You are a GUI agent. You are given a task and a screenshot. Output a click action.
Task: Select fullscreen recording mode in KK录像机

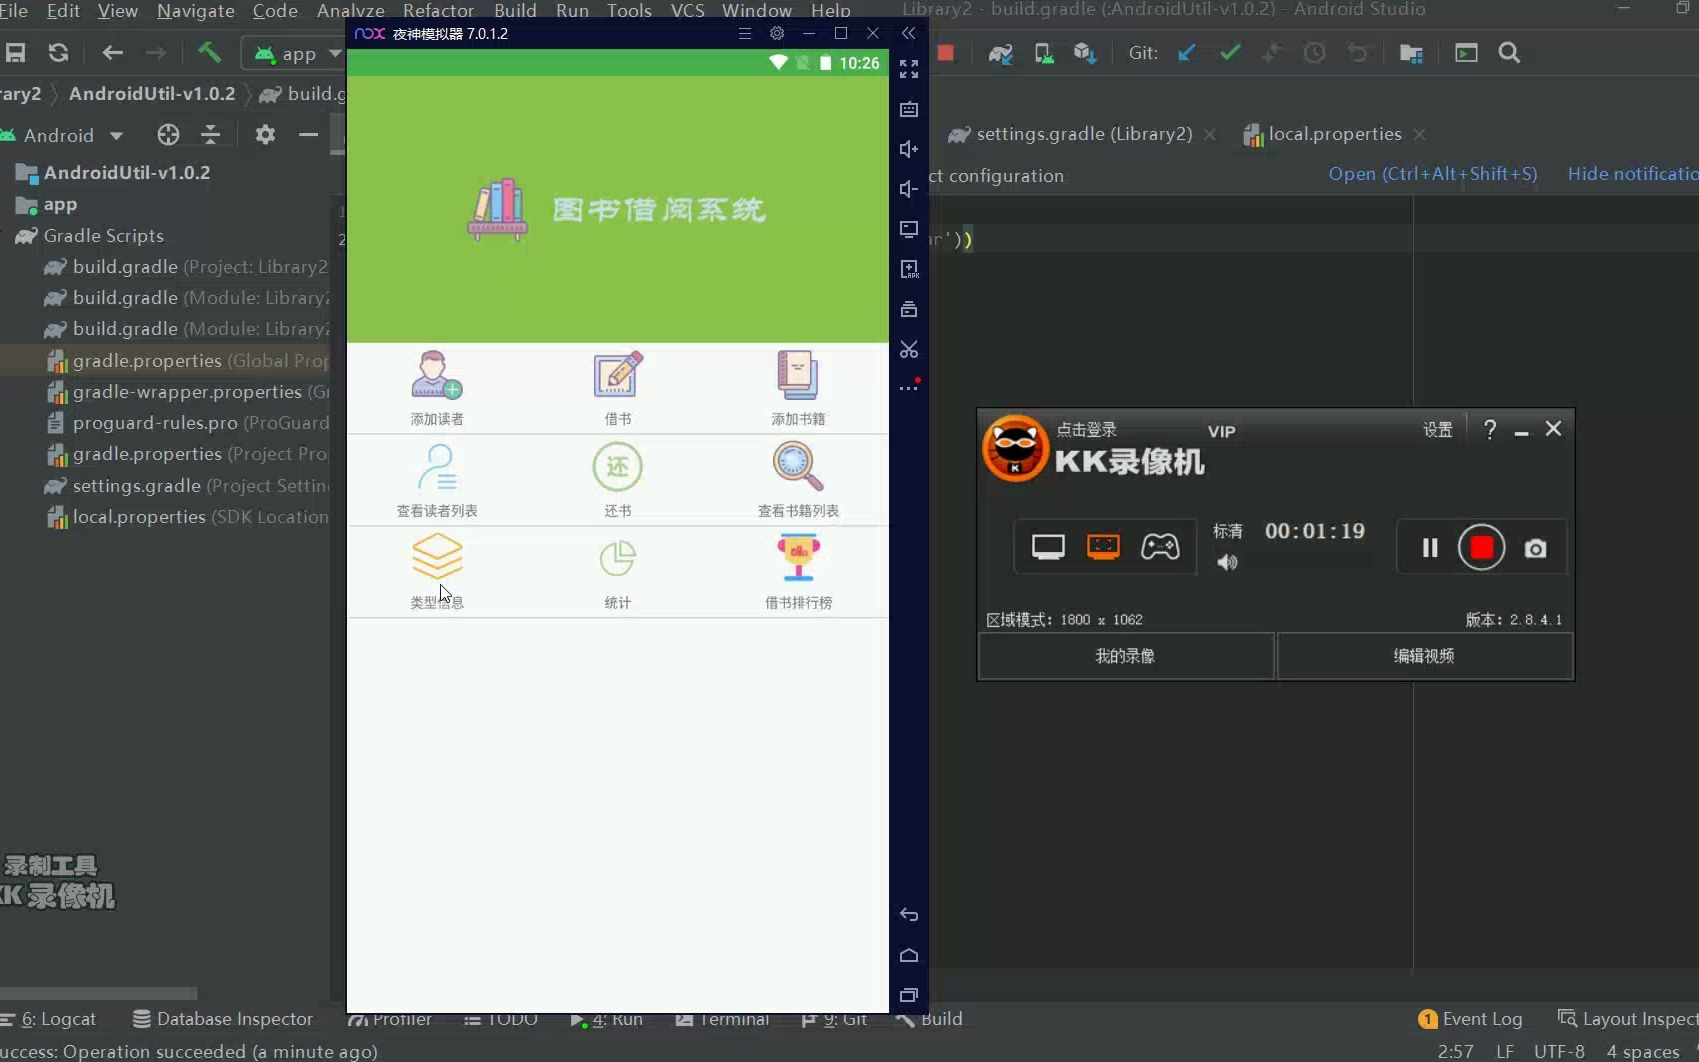pyautogui.click(x=1048, y=546)
